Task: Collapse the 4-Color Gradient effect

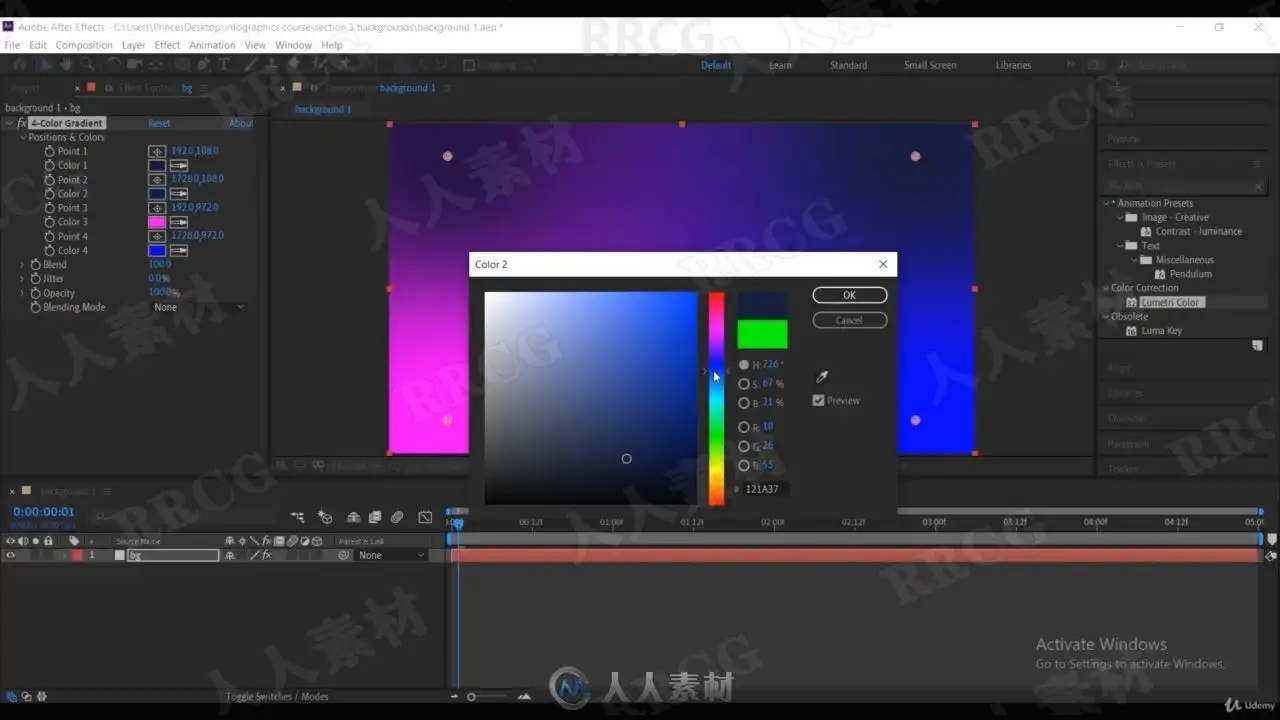Action: [9, 123]
